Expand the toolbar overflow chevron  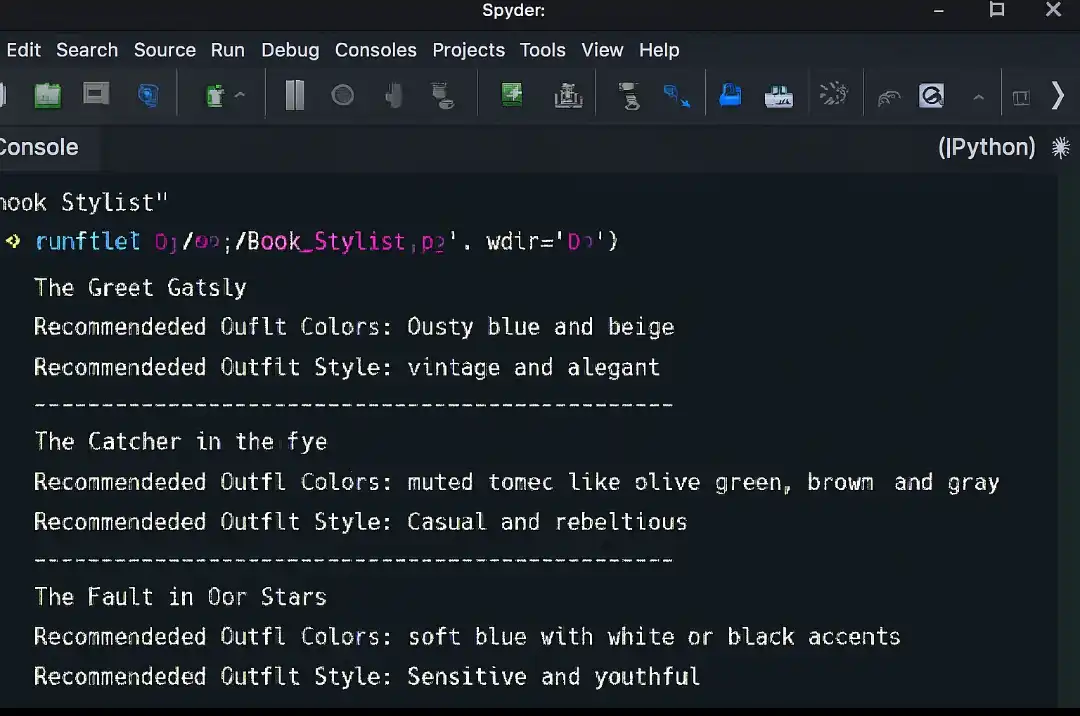click(1058, 96)
